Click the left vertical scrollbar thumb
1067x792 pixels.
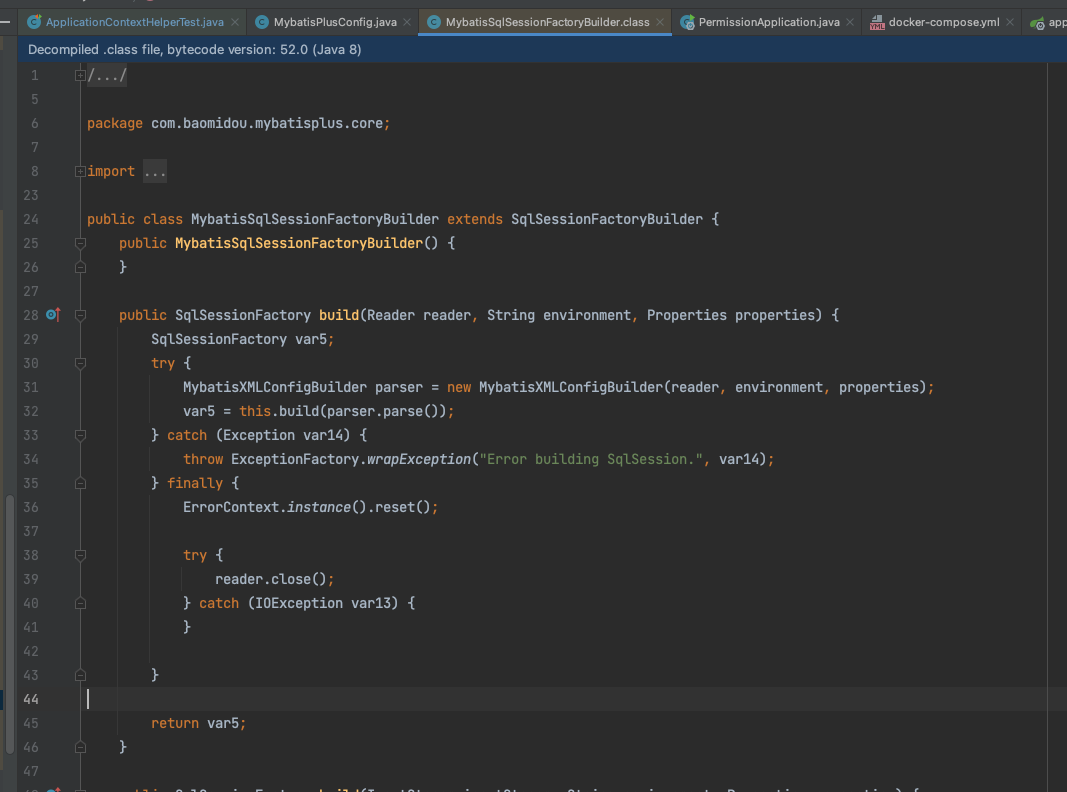[x=10, y=625]
